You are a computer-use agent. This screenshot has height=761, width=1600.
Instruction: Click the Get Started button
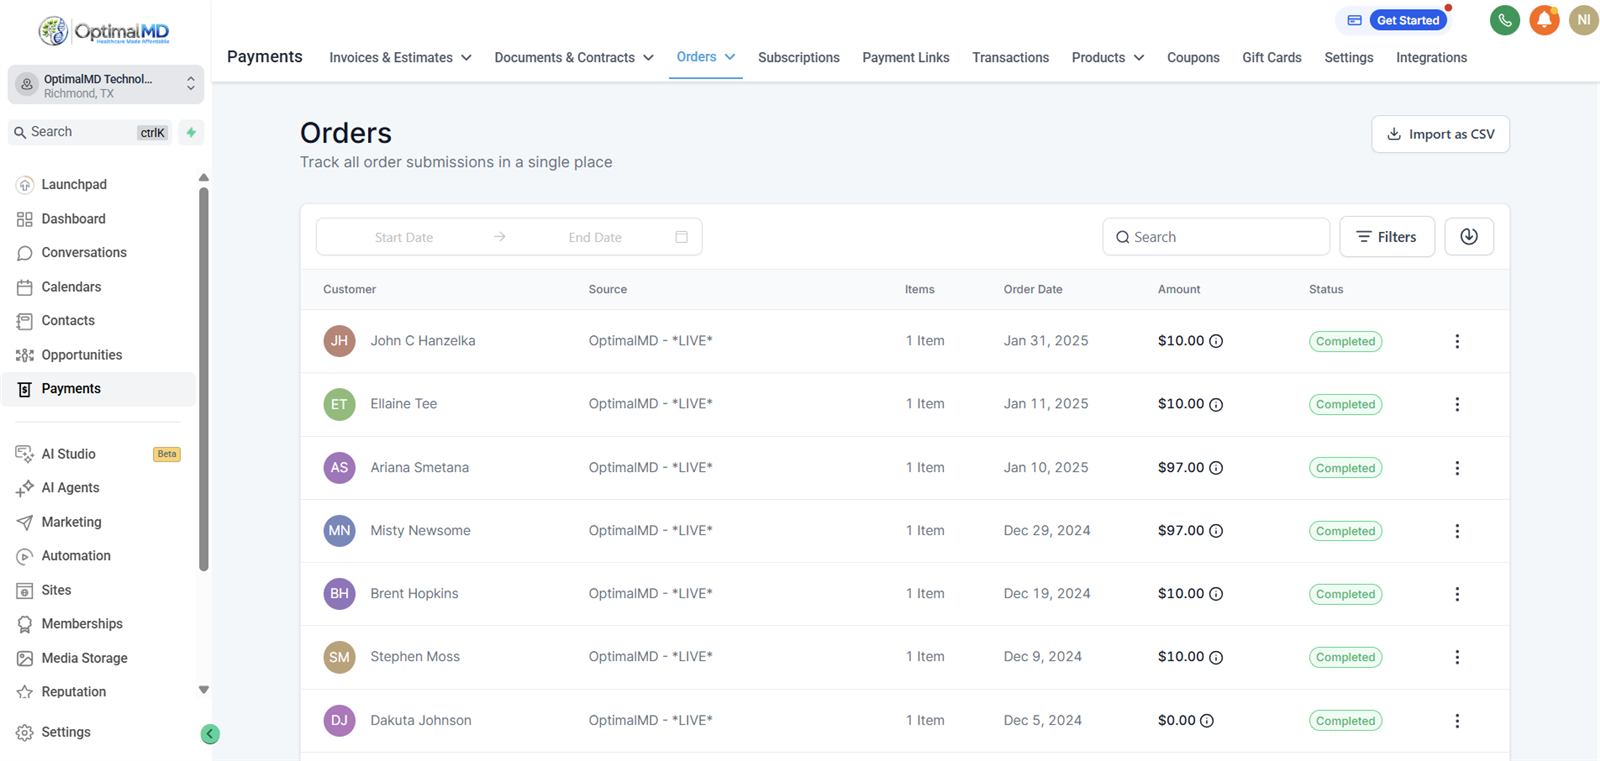[x=1408, y=20]
